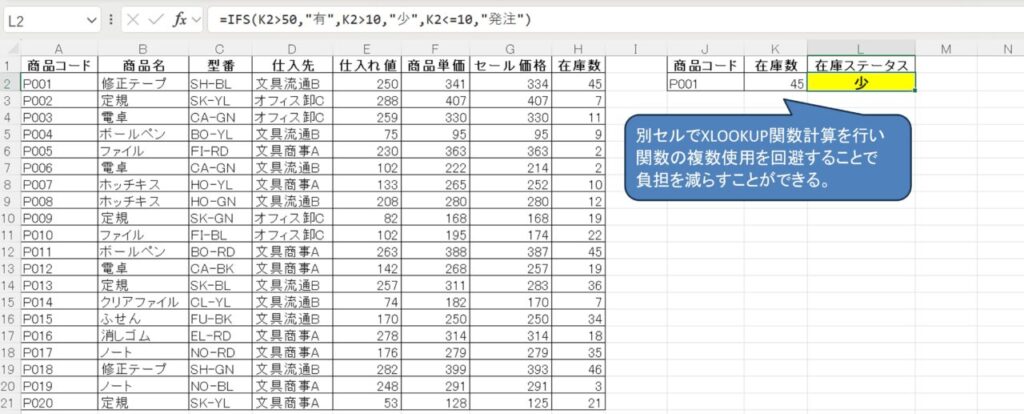Screen dimensions: 1024x414
Task: Click the formula bar options dots handle
Action: (x=111, y=20)
